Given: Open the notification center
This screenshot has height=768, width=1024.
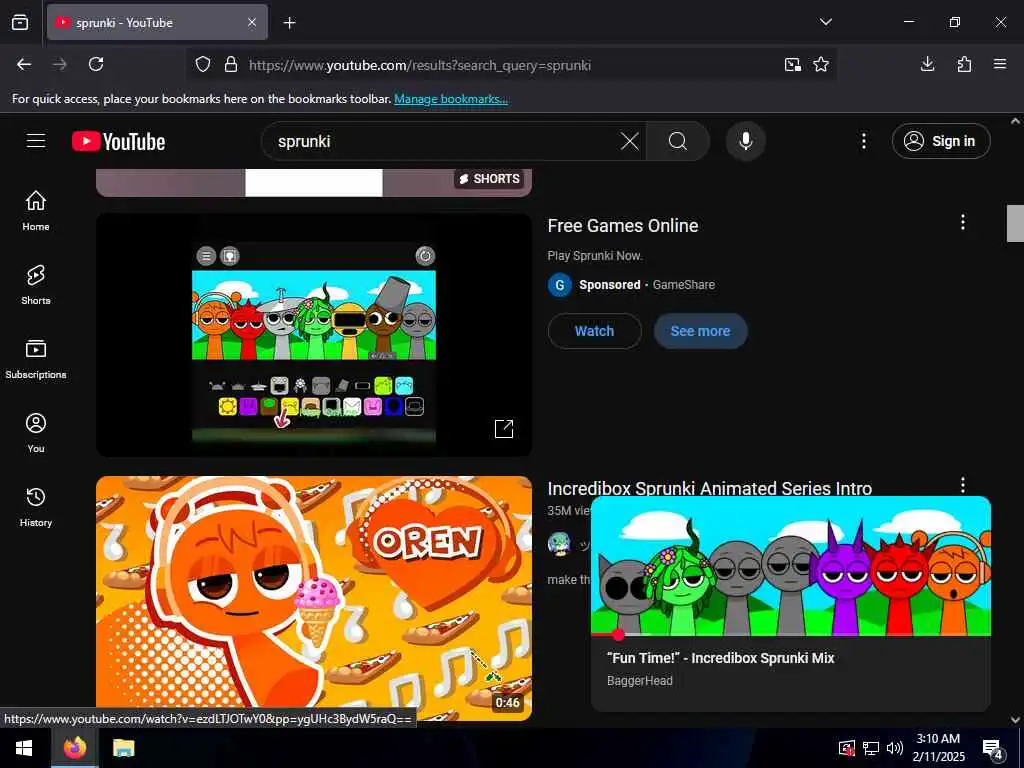Looking at the screenshot, I should (993, 749).
